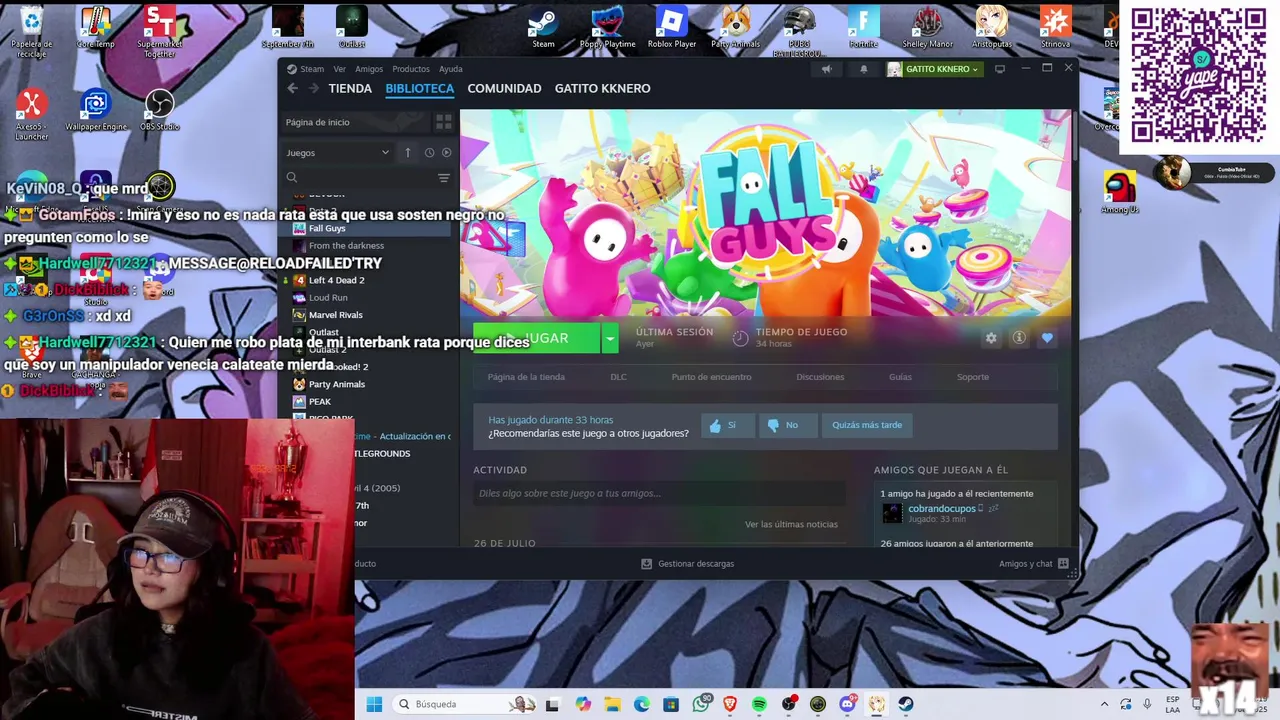This screenshot has height=720, width=1280.
Task: Open Ver las últimas noticias link
Action: click(x=791, y=524)
